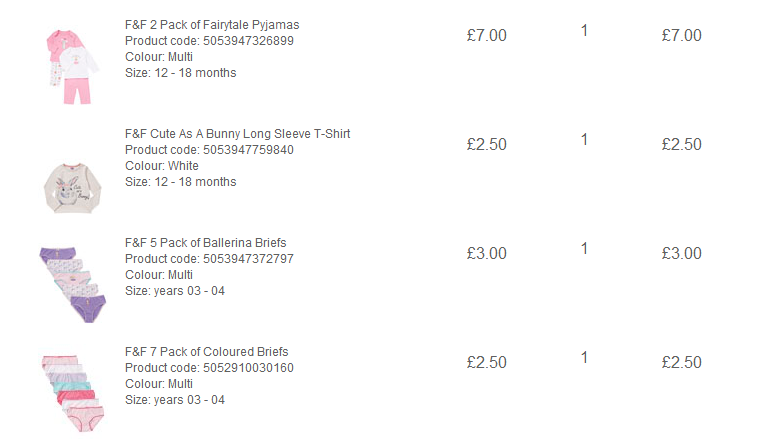Open the F&F Cute As A Bunny Long Sleeve T-Shirt title

coord(237,134)
